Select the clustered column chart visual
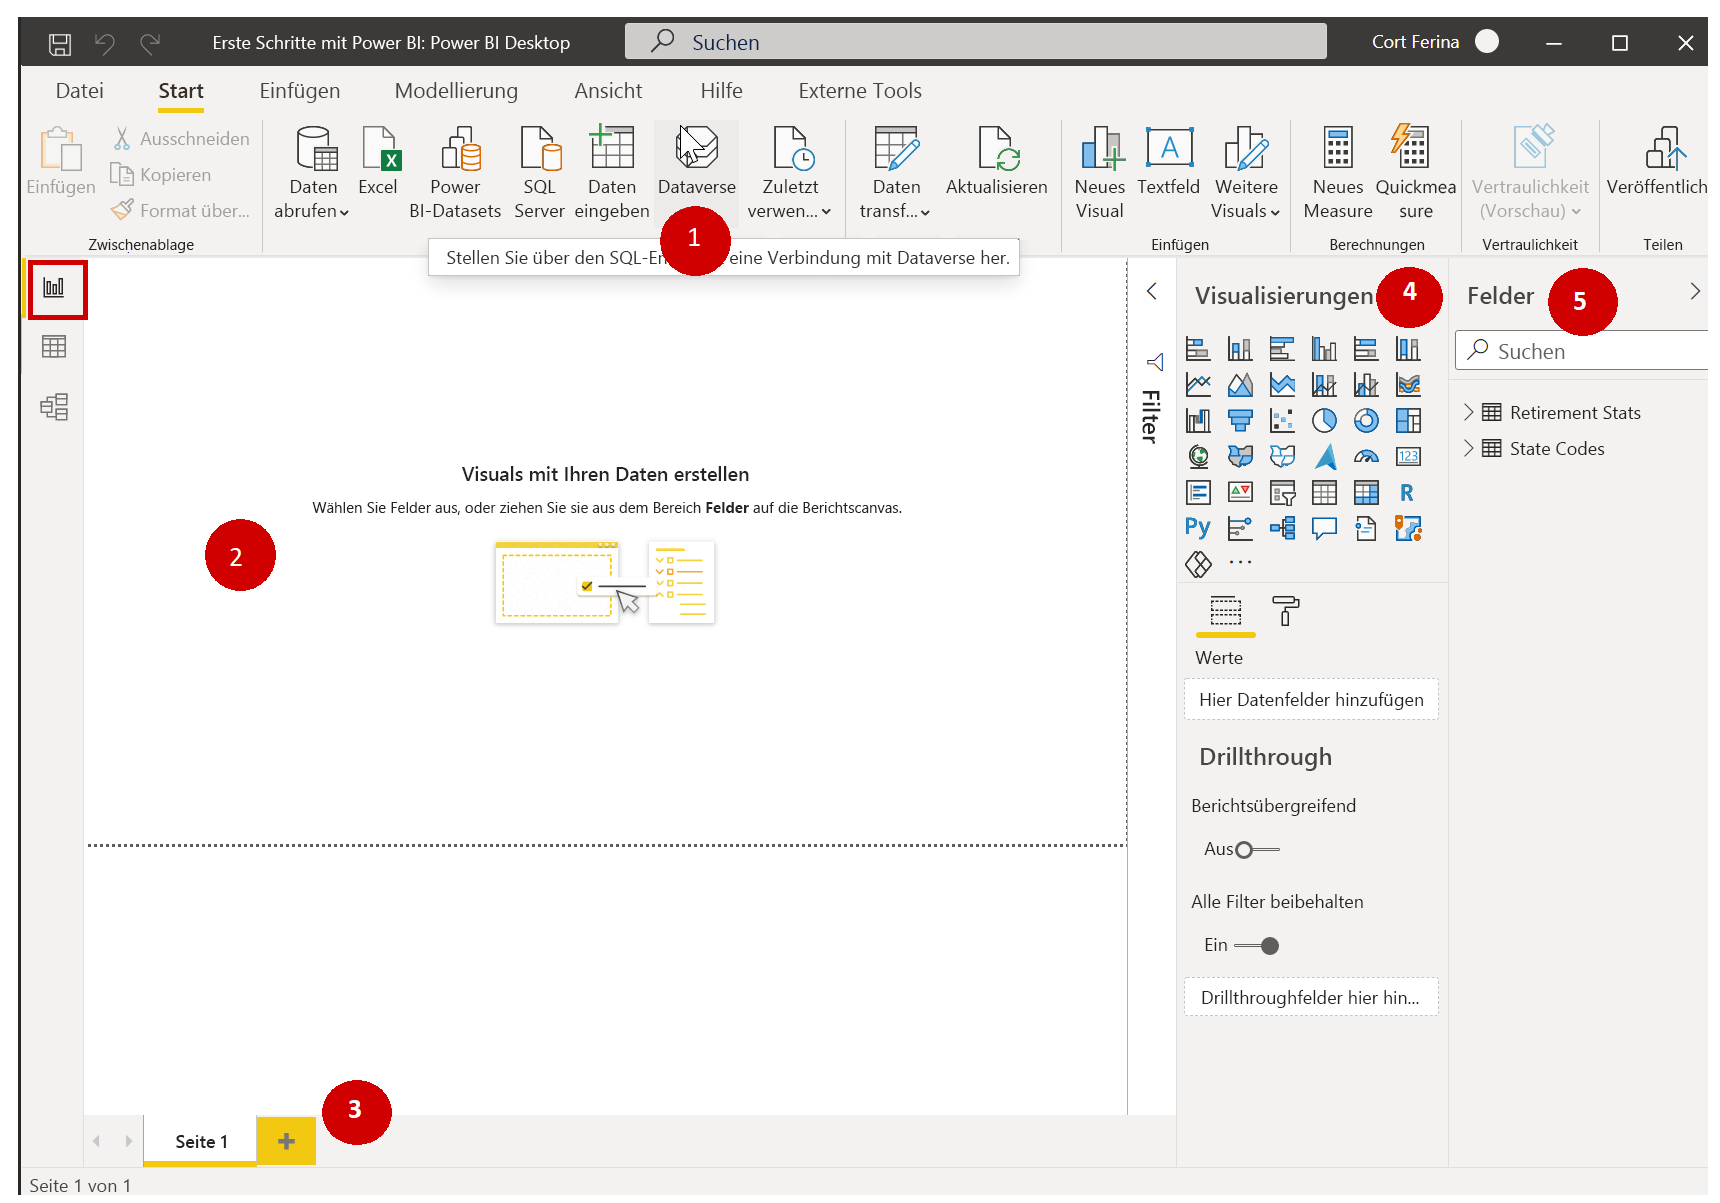The image size is (1720, 1203). tap(1324, 349)
